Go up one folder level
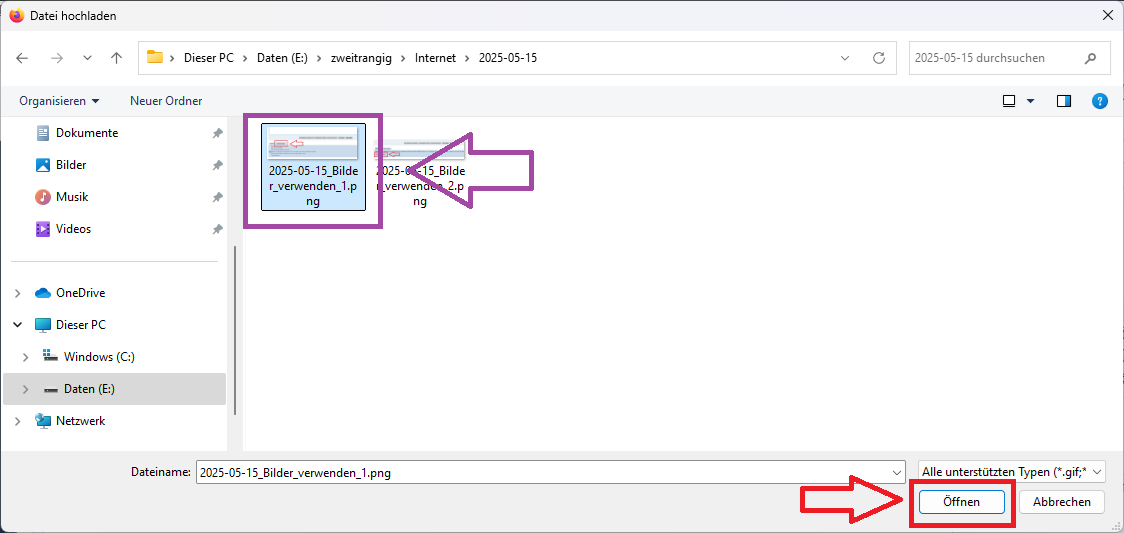 (x=116, y=58)
